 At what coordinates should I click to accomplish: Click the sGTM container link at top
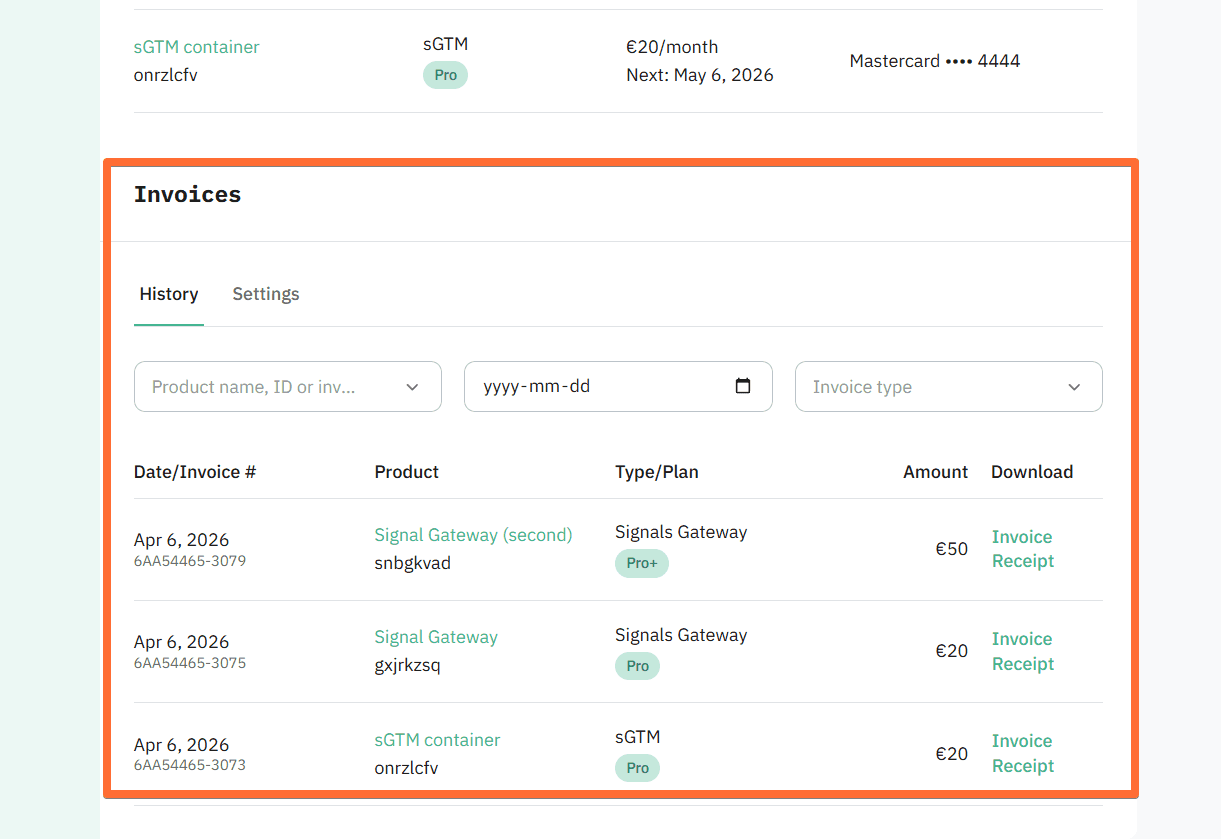tap(196, 47)
